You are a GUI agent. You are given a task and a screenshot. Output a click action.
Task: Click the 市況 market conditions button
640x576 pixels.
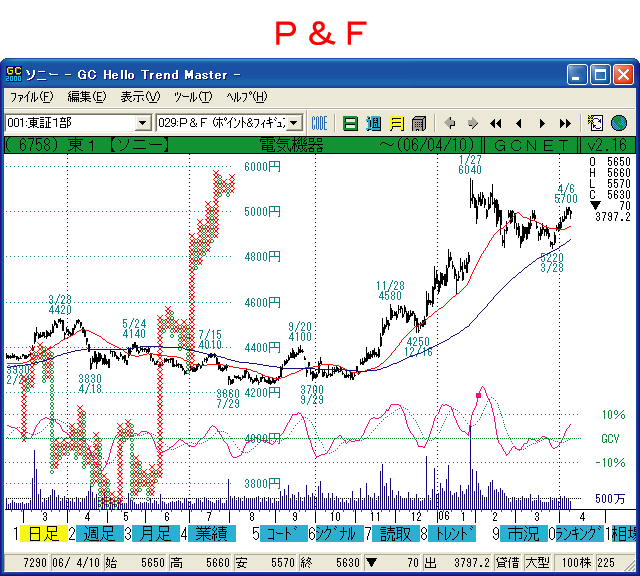click(524, 533)
